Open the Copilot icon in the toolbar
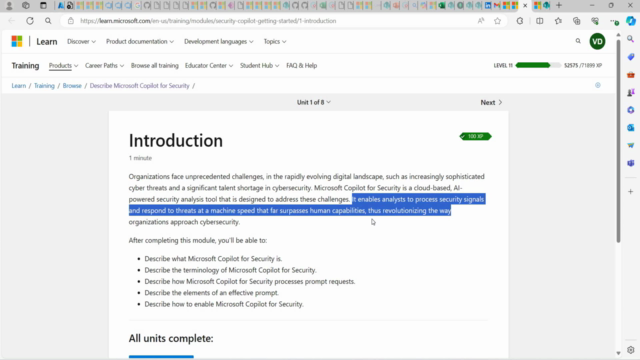Screen dimensions: 640x360 point(631,21)
